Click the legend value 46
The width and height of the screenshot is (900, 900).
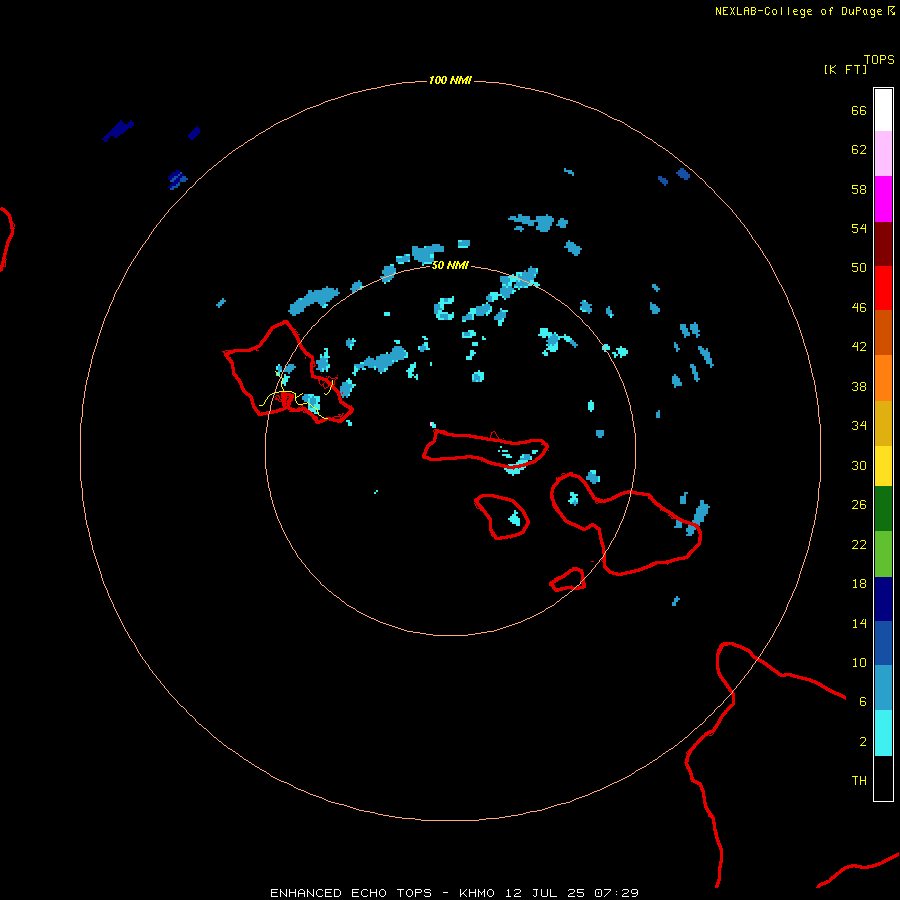pyautogui.click(x=859, y=307)
